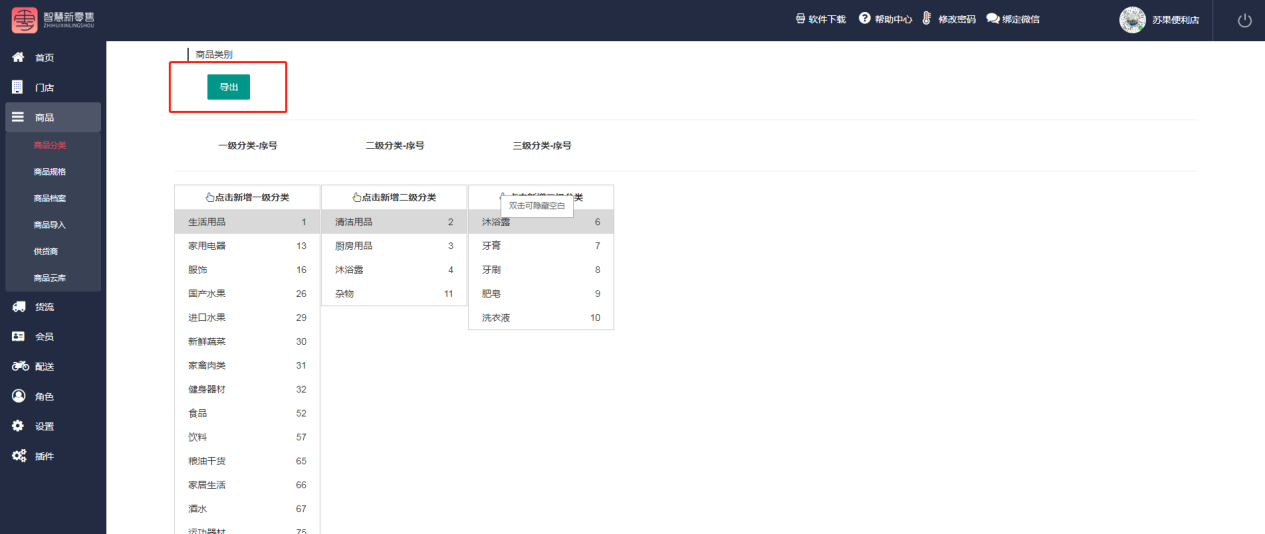Select the 商品分类 submenu item
Image resolution: width=1265 pixels, height=534 pixels.
(x=49, y=145)
